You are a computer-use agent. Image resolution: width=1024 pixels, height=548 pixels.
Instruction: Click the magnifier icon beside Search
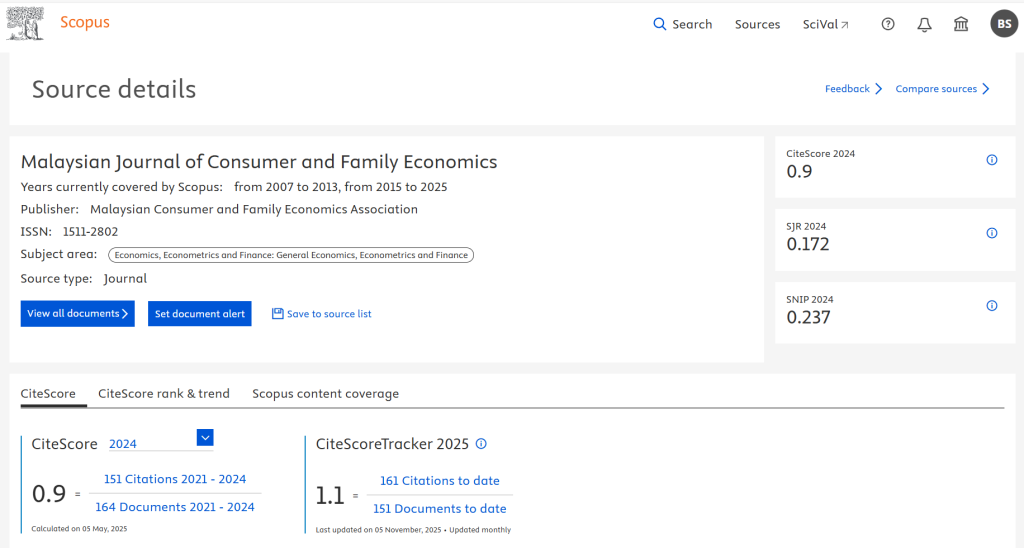(660, 24)
